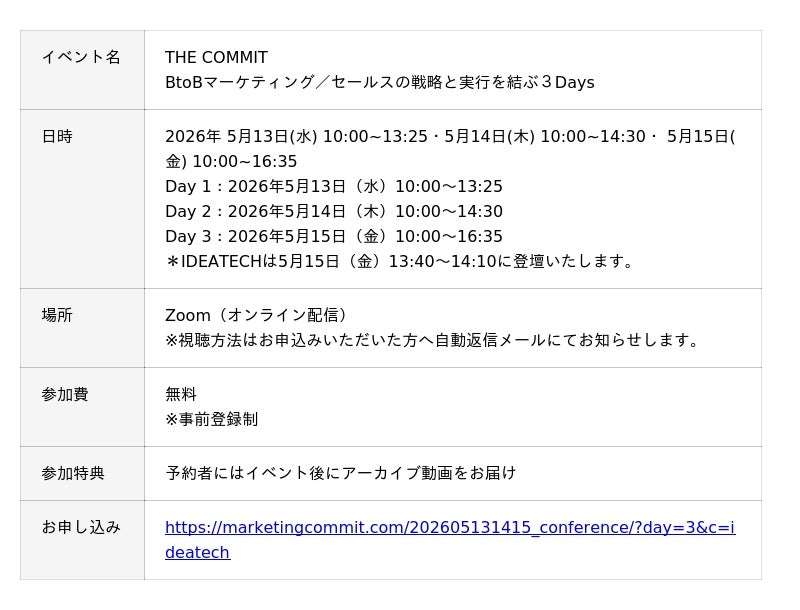
Task: Select the Day 2 schedule line
Action: coord(333,212)
